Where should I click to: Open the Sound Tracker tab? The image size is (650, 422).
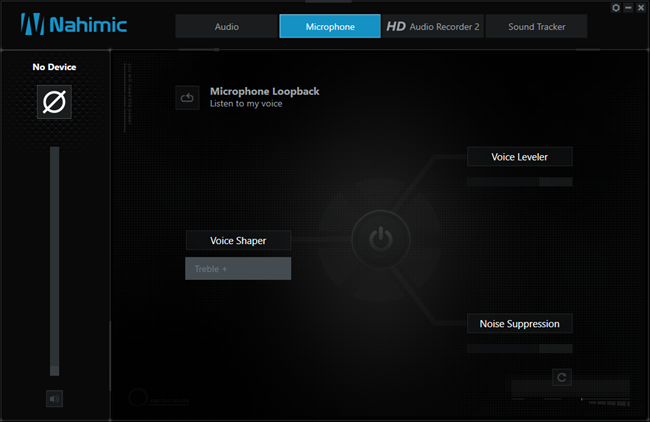(536, 27)
